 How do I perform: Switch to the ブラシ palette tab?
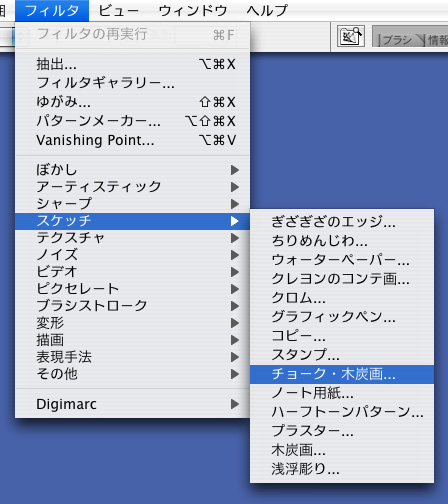click(398, 40)
